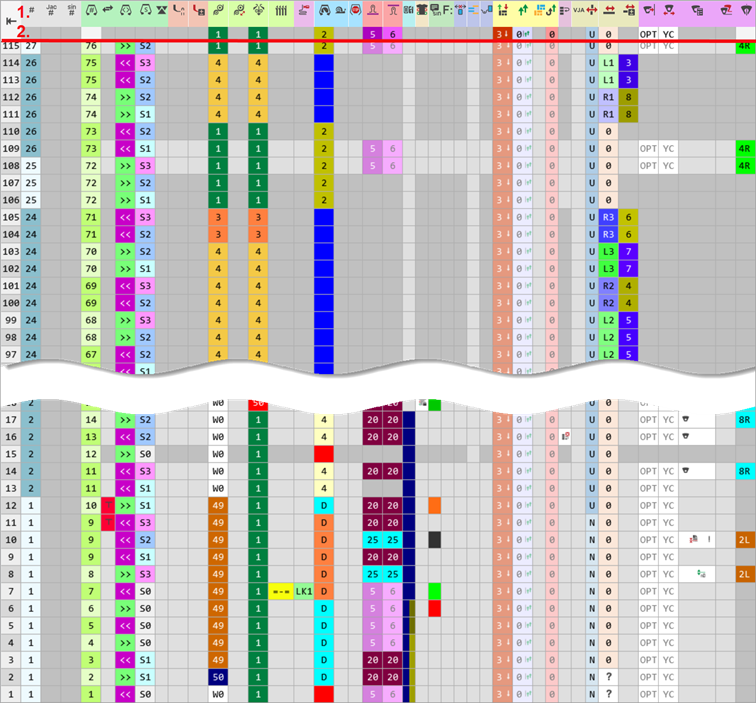Select row number 115 in the row header

[11, 47]
